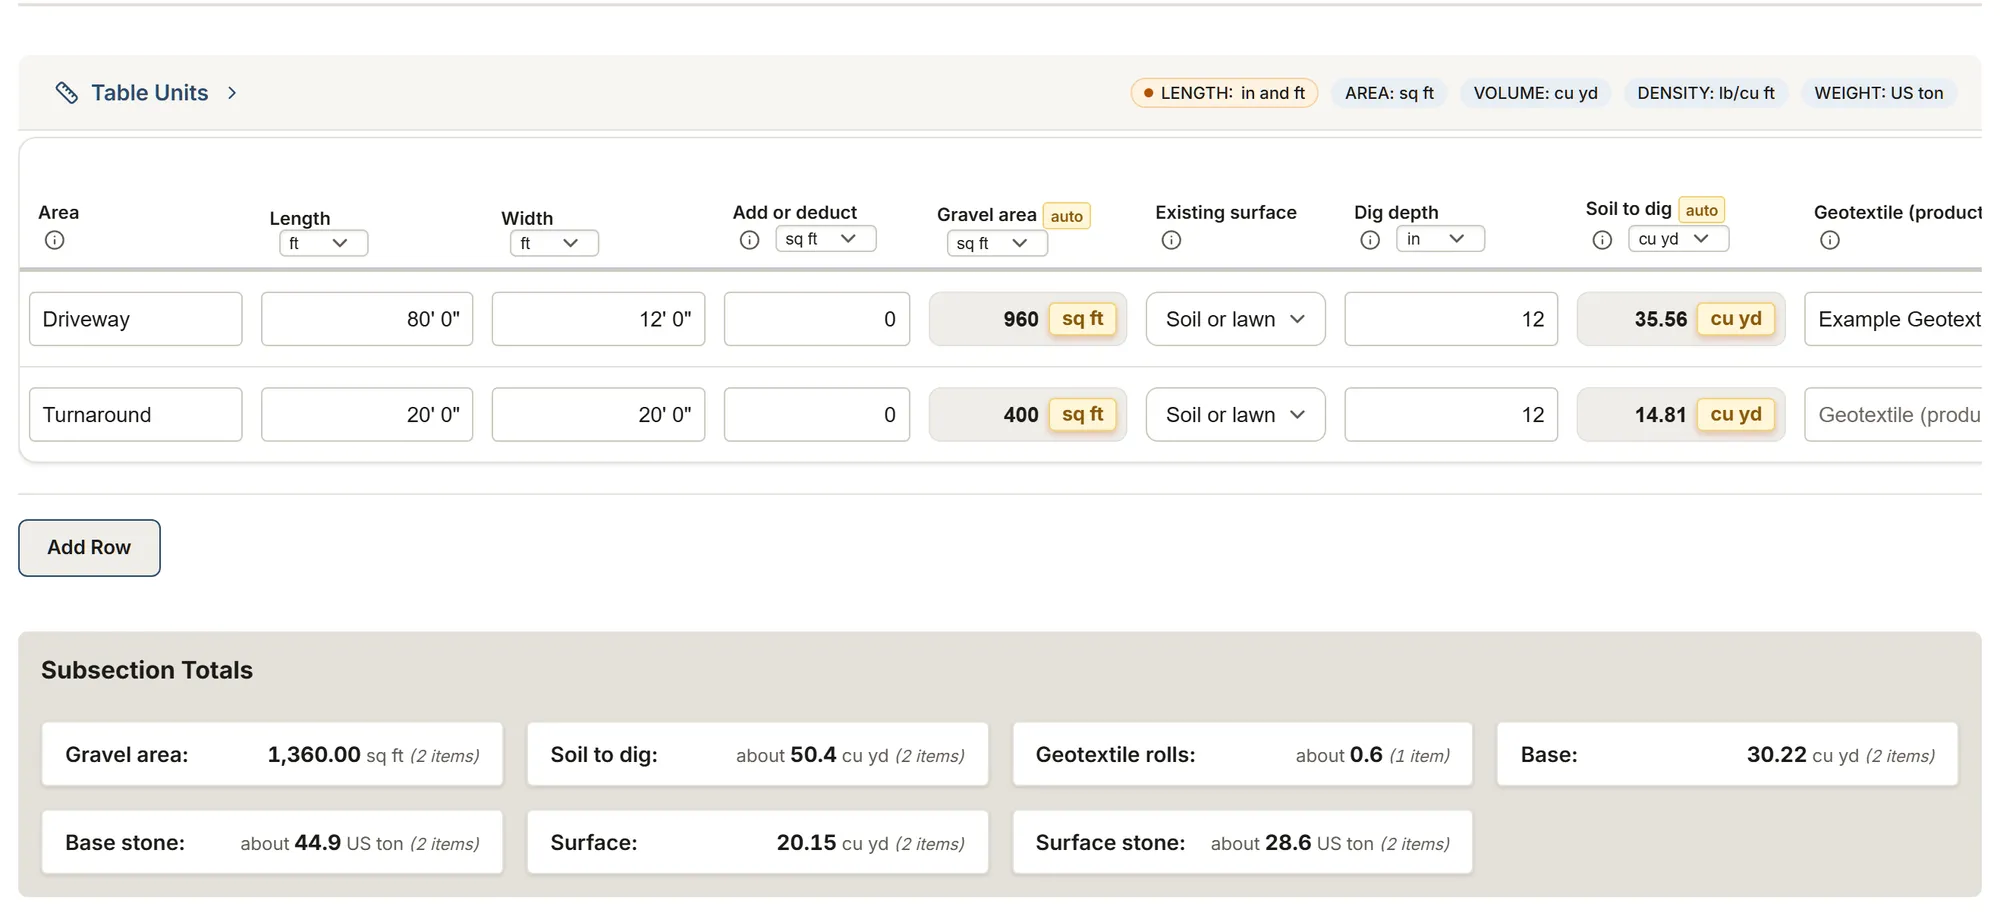Click the VOLUME: cu yd chip
Screen dimensions: 2000x914
pos(1535,93)
